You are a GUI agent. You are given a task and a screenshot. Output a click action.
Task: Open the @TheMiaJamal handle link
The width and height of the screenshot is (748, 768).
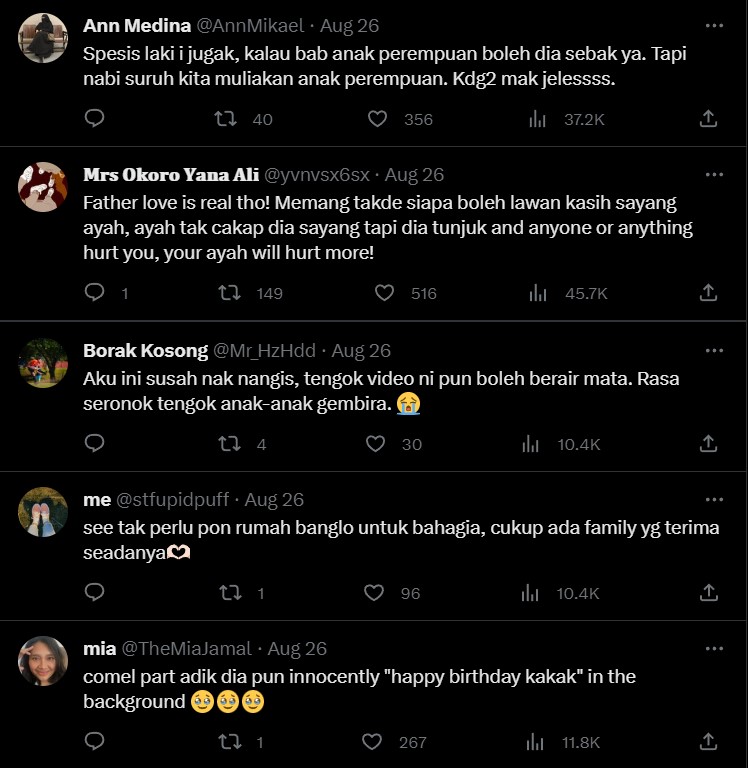(x=186, y=649)
